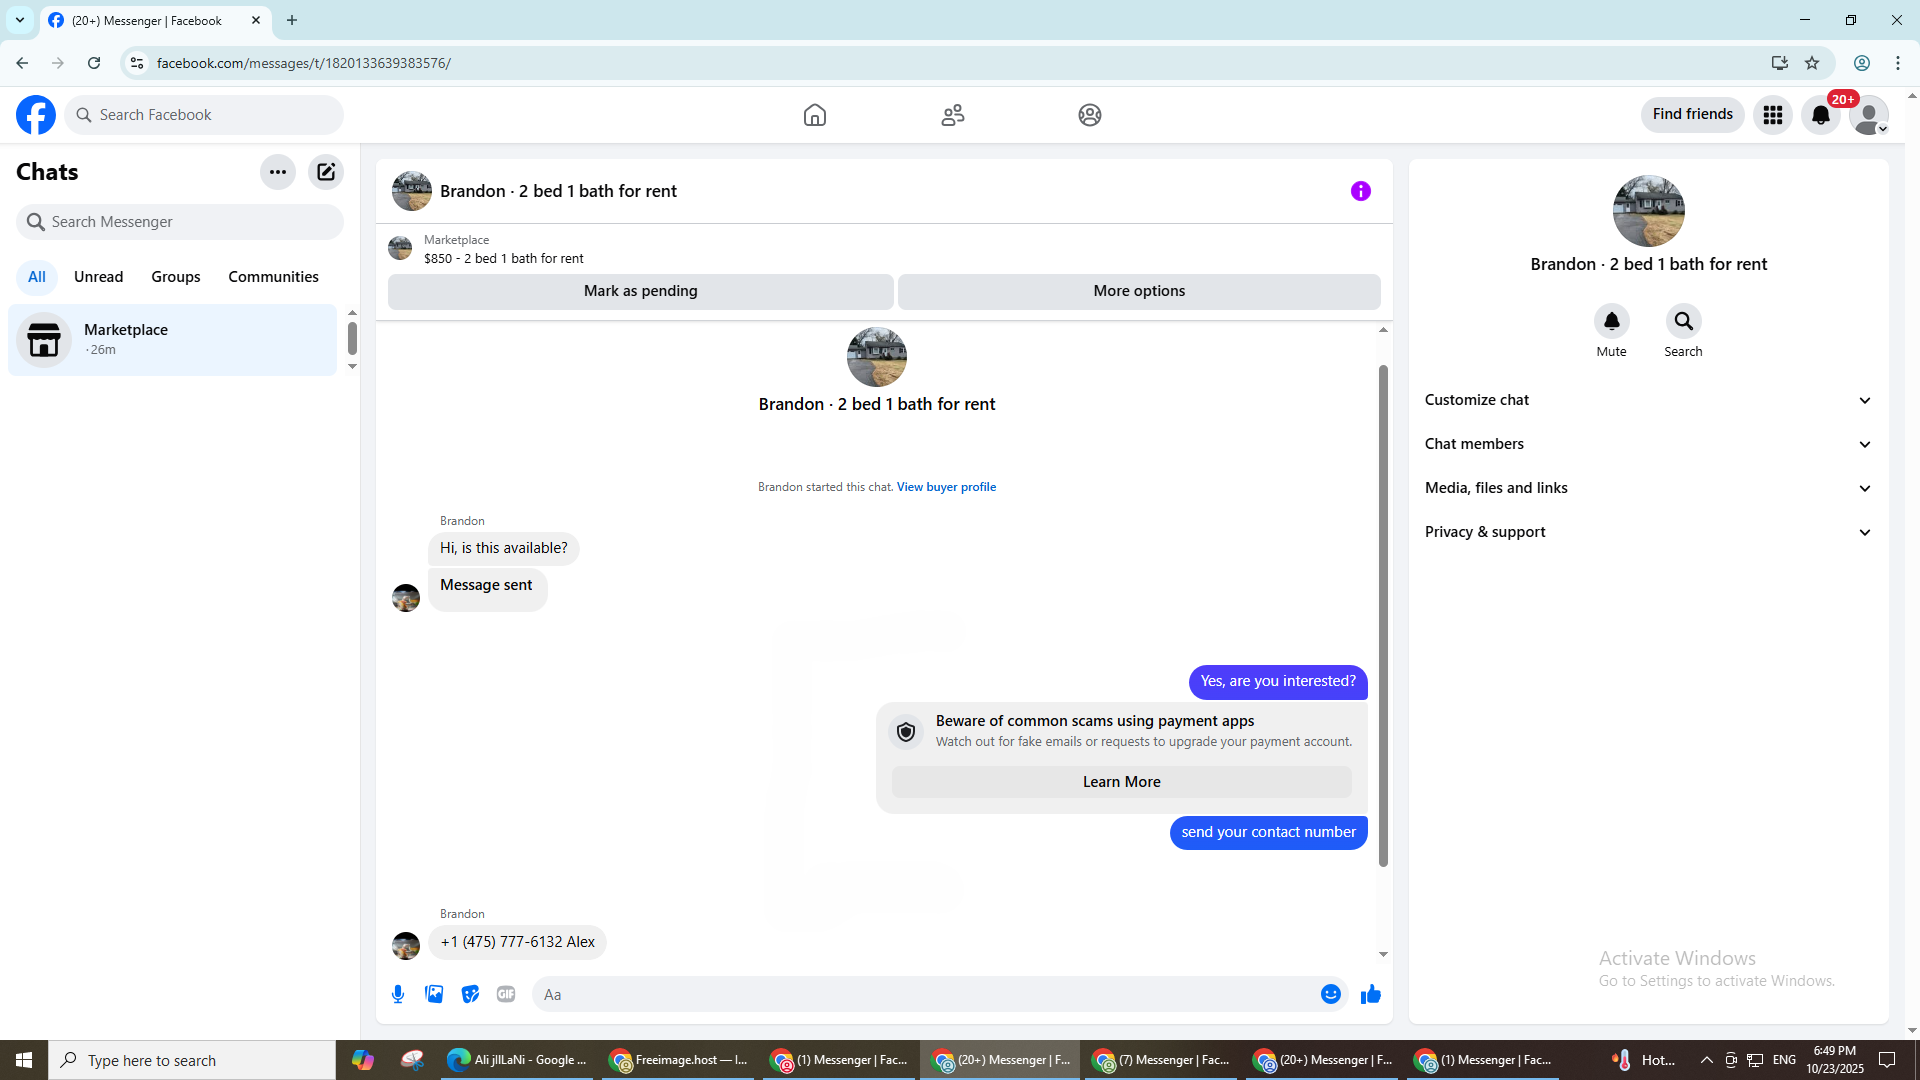Open the emoji picker in message box
The image size is (1920, 1080).
click(x=1330, y=994)
